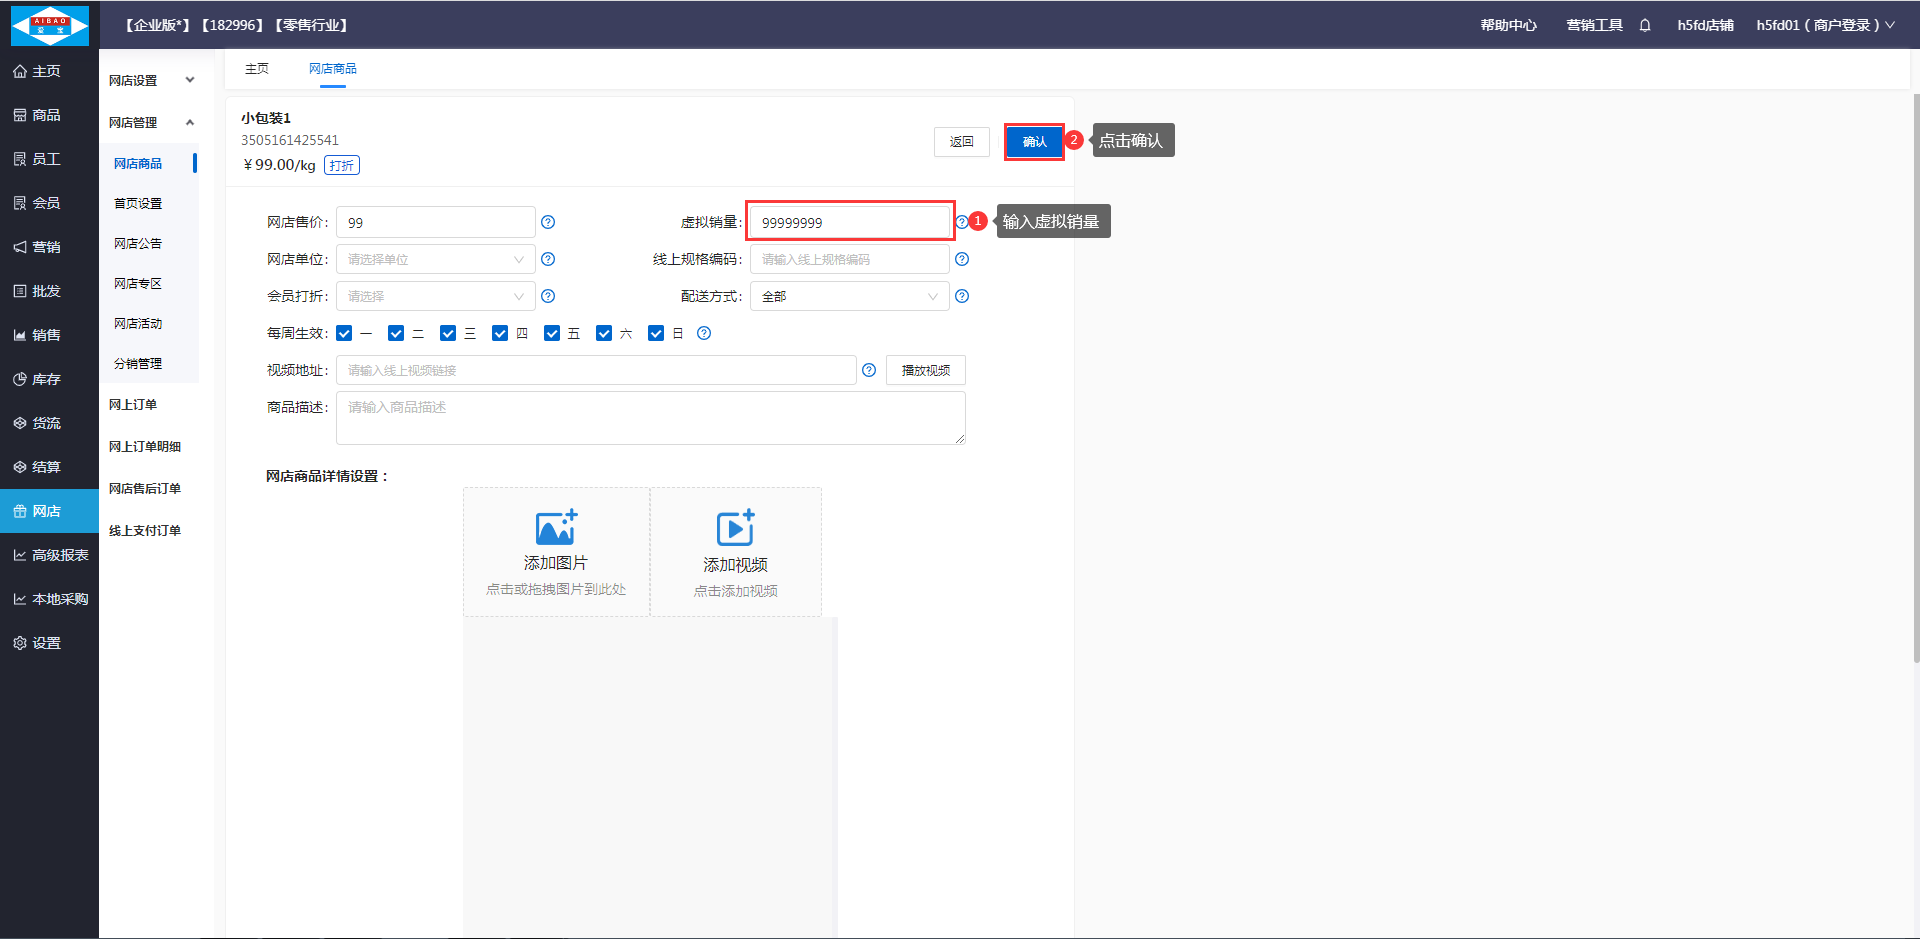Click the add video icon
This screenshot has height=939, width=1920.
coord(735,528)
